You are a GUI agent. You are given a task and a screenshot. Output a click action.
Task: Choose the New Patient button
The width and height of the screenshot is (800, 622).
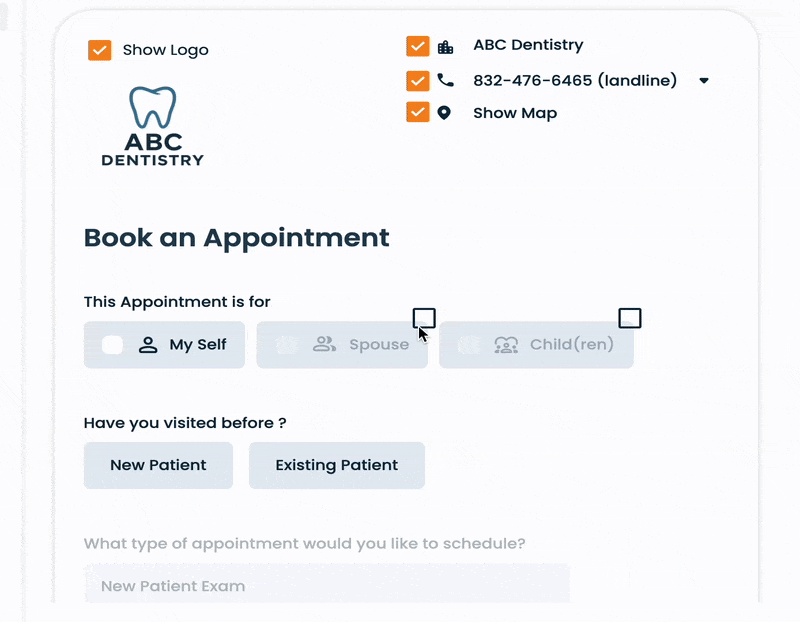click(158, 465)
